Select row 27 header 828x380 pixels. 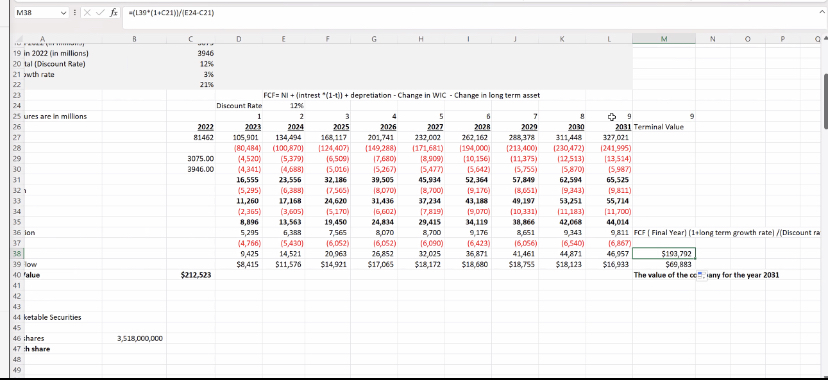coord(16,138)
